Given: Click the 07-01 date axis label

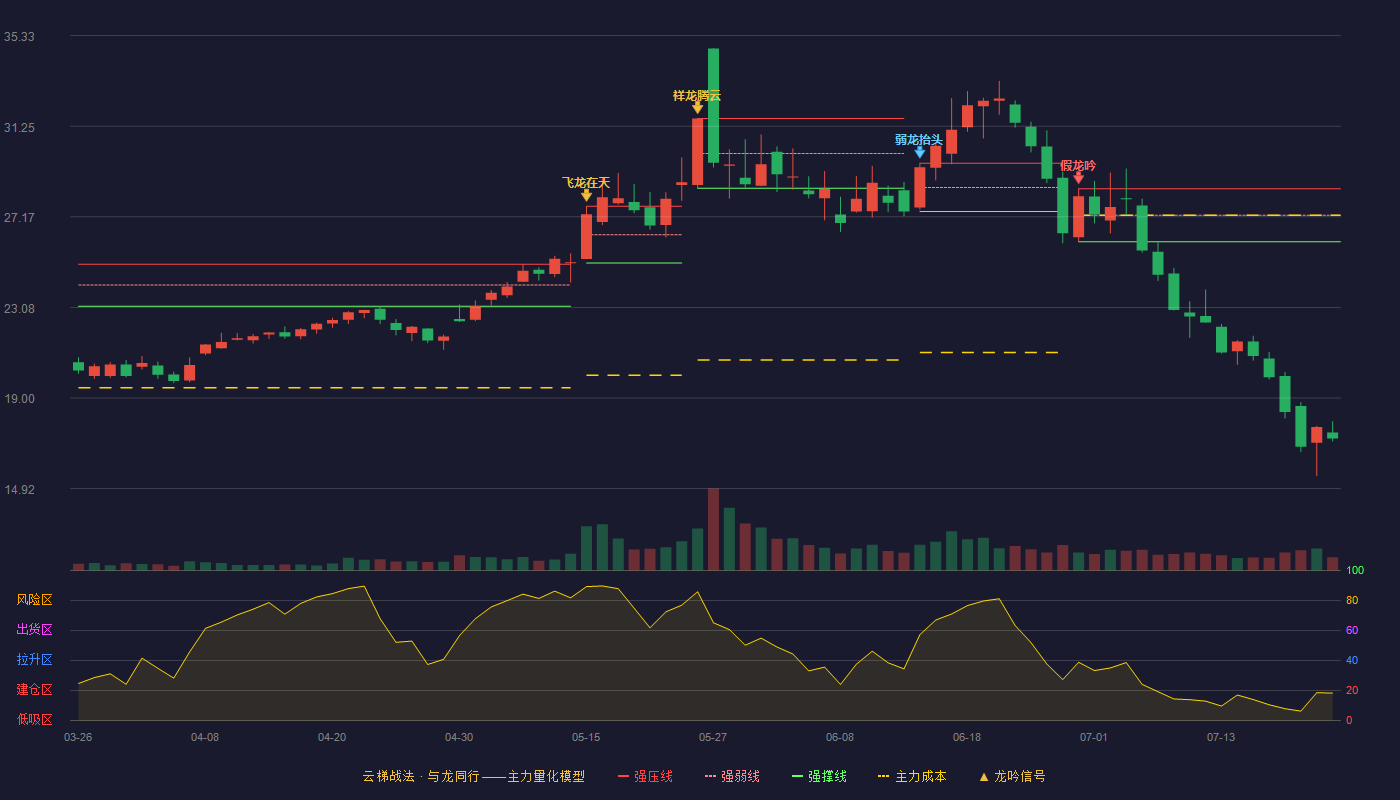Looking at the screenshot, I should pyautogui.click(x=1094, y=737).
